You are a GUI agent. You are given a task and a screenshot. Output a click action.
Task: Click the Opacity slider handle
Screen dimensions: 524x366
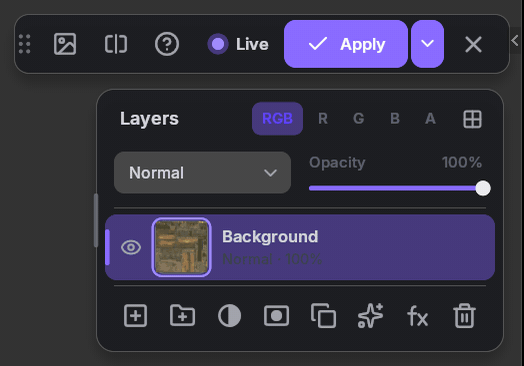tap(483, 188)
